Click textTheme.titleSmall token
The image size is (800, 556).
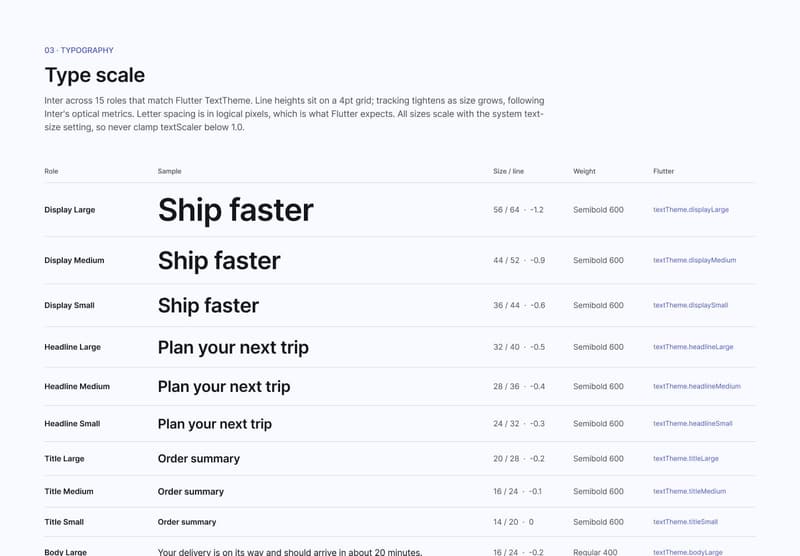click(x=685, y=522)
